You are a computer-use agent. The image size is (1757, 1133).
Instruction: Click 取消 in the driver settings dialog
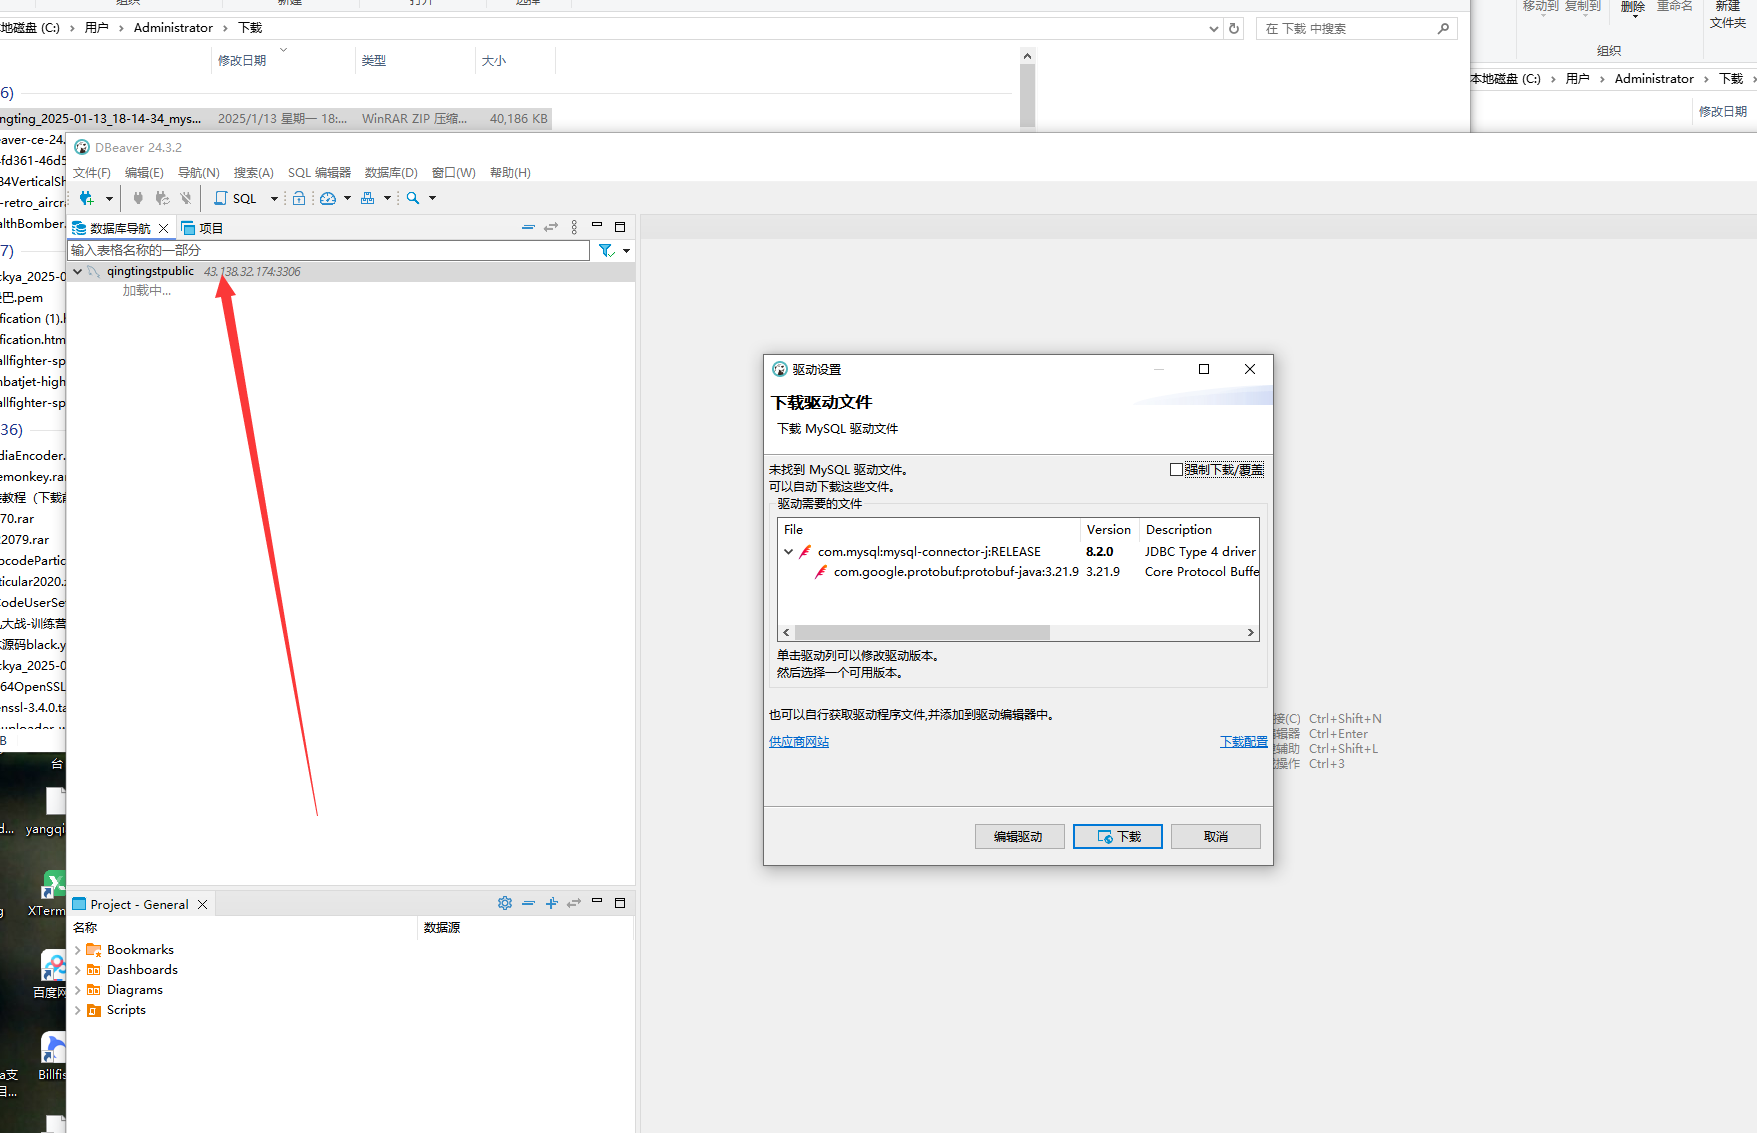[1216, 836]
